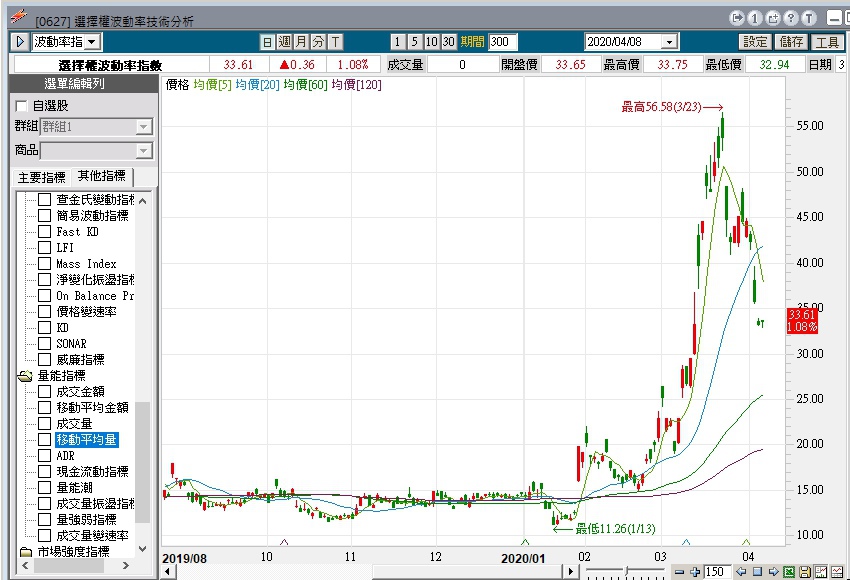
Task: Select daily 日 period
Action: pyautogui.click(x=267, y=42)
